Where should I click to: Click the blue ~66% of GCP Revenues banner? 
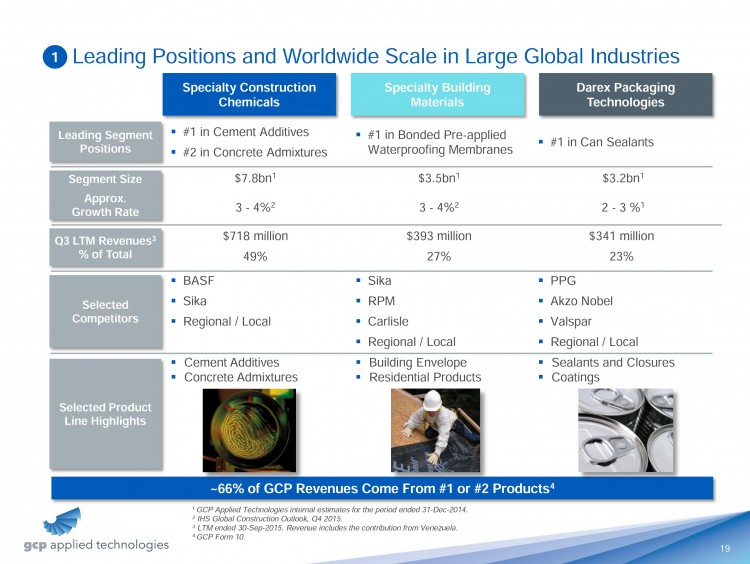383,488
